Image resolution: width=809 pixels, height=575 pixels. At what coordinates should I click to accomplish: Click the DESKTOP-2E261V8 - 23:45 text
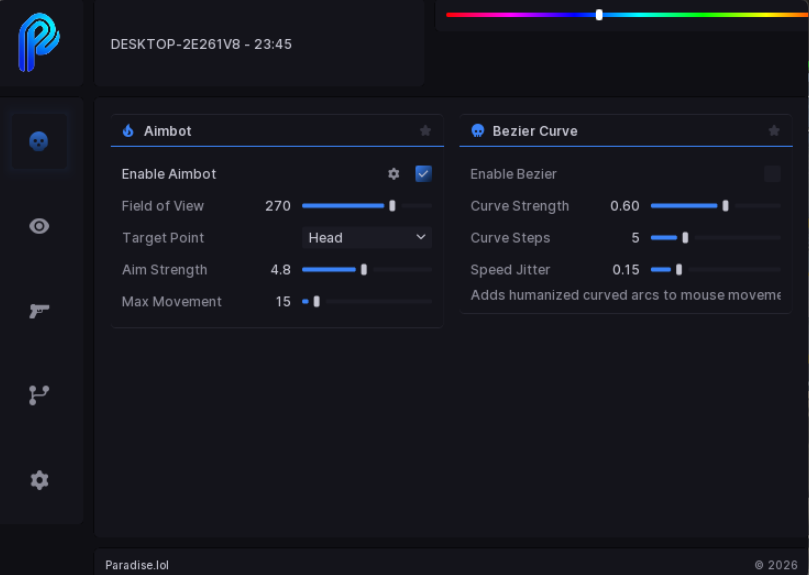tap(201, 44)
